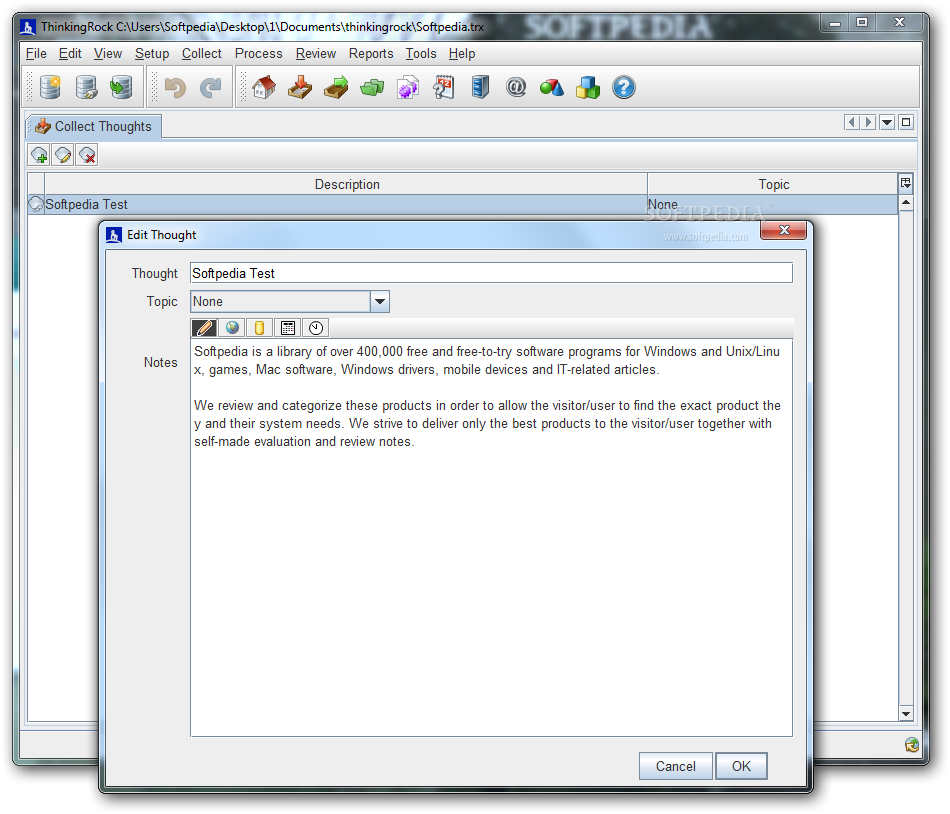The width and height of the screenshot is (950, 814).
Task: Click the green folders Projects icon
Action: [x=372, y=88]
